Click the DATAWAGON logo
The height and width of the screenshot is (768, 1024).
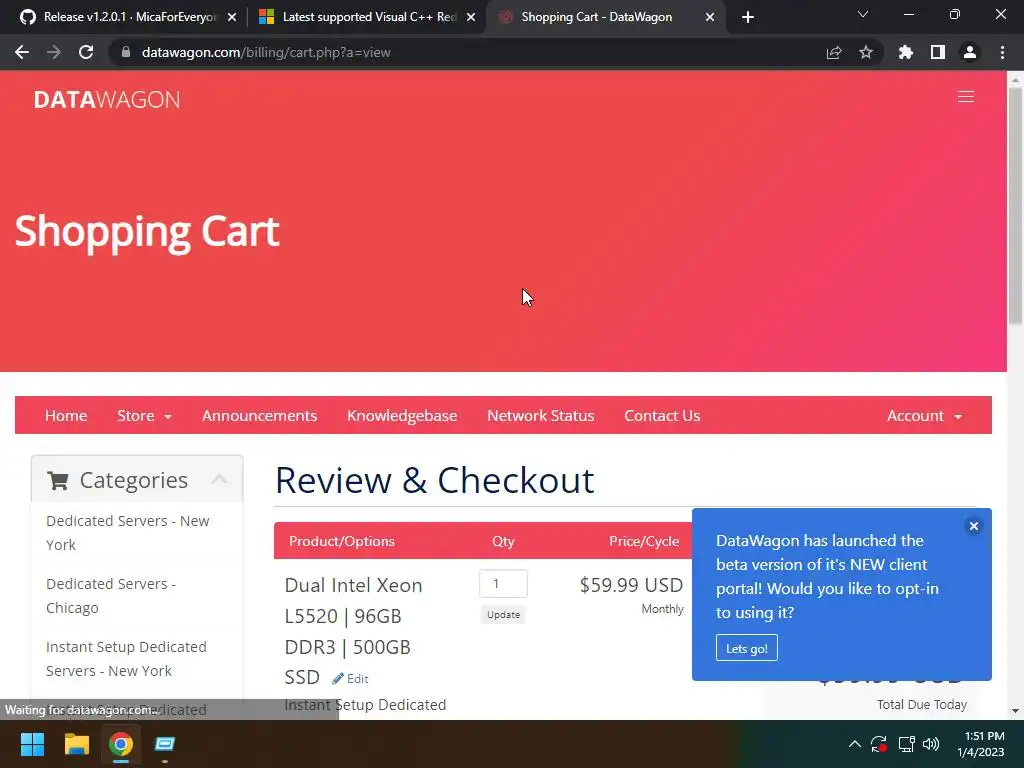[107, 99]
